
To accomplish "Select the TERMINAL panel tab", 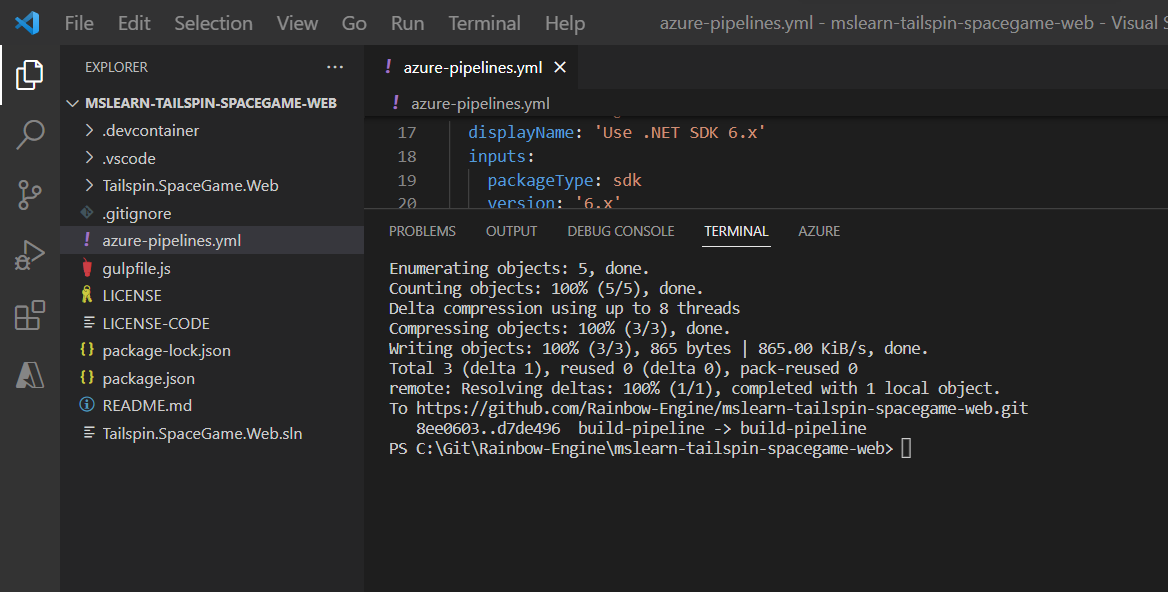I will click(736, 232).
